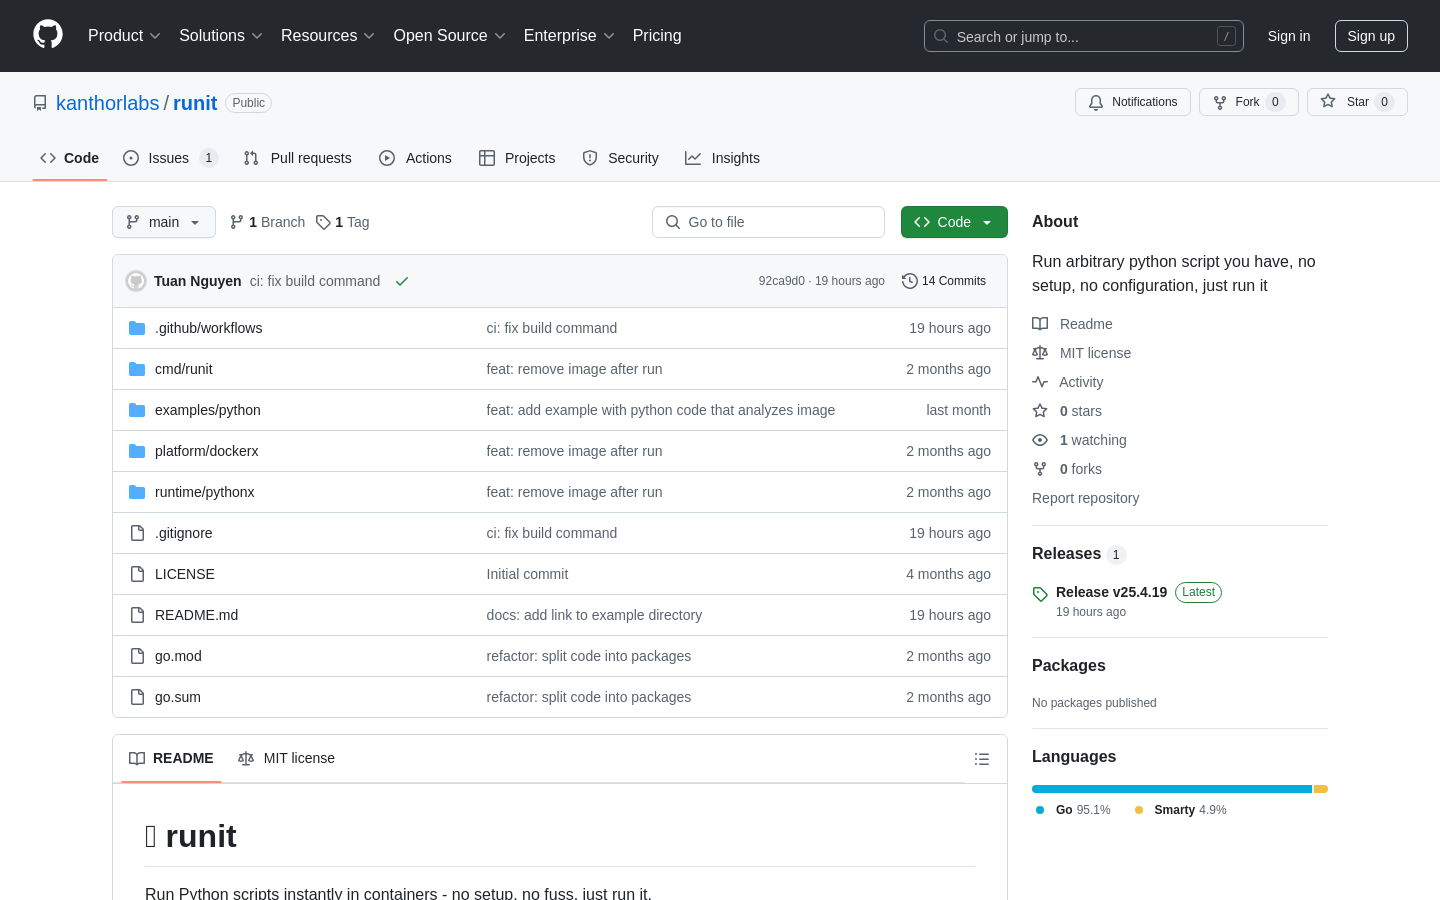Click Sign in
The height and width of the screenshot is (900, 1440).
pyautogui.click(x=1289, y=36)
